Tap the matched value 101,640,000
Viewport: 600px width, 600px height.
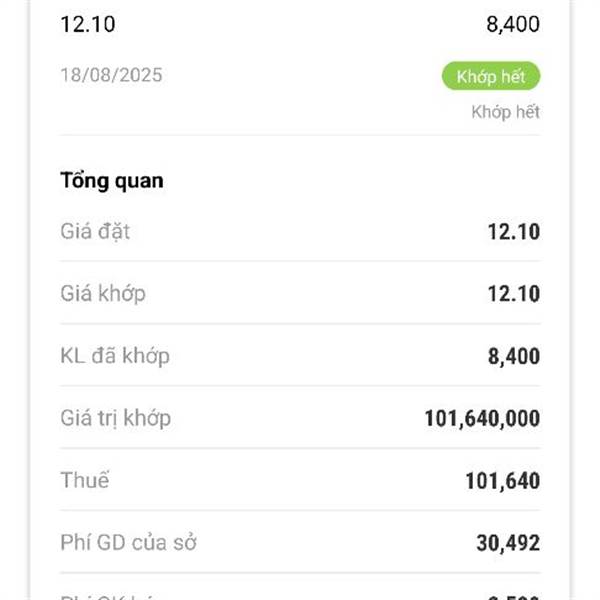(x=482, y=418)
